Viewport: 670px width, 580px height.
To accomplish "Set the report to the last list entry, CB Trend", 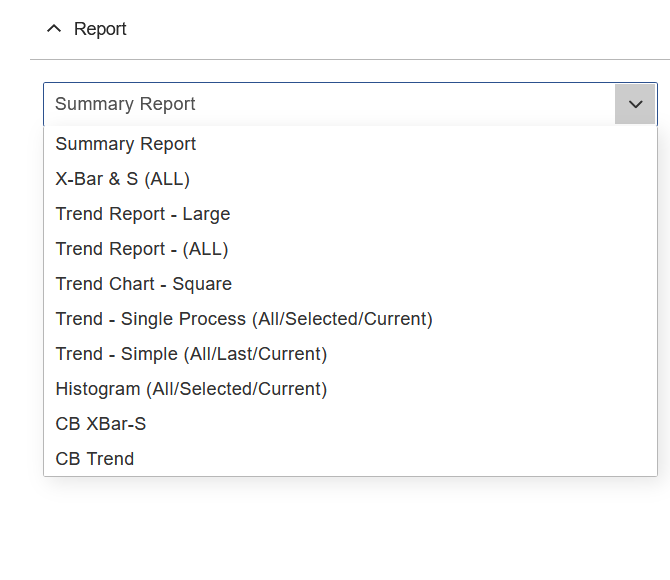I will tap(95, 459).
